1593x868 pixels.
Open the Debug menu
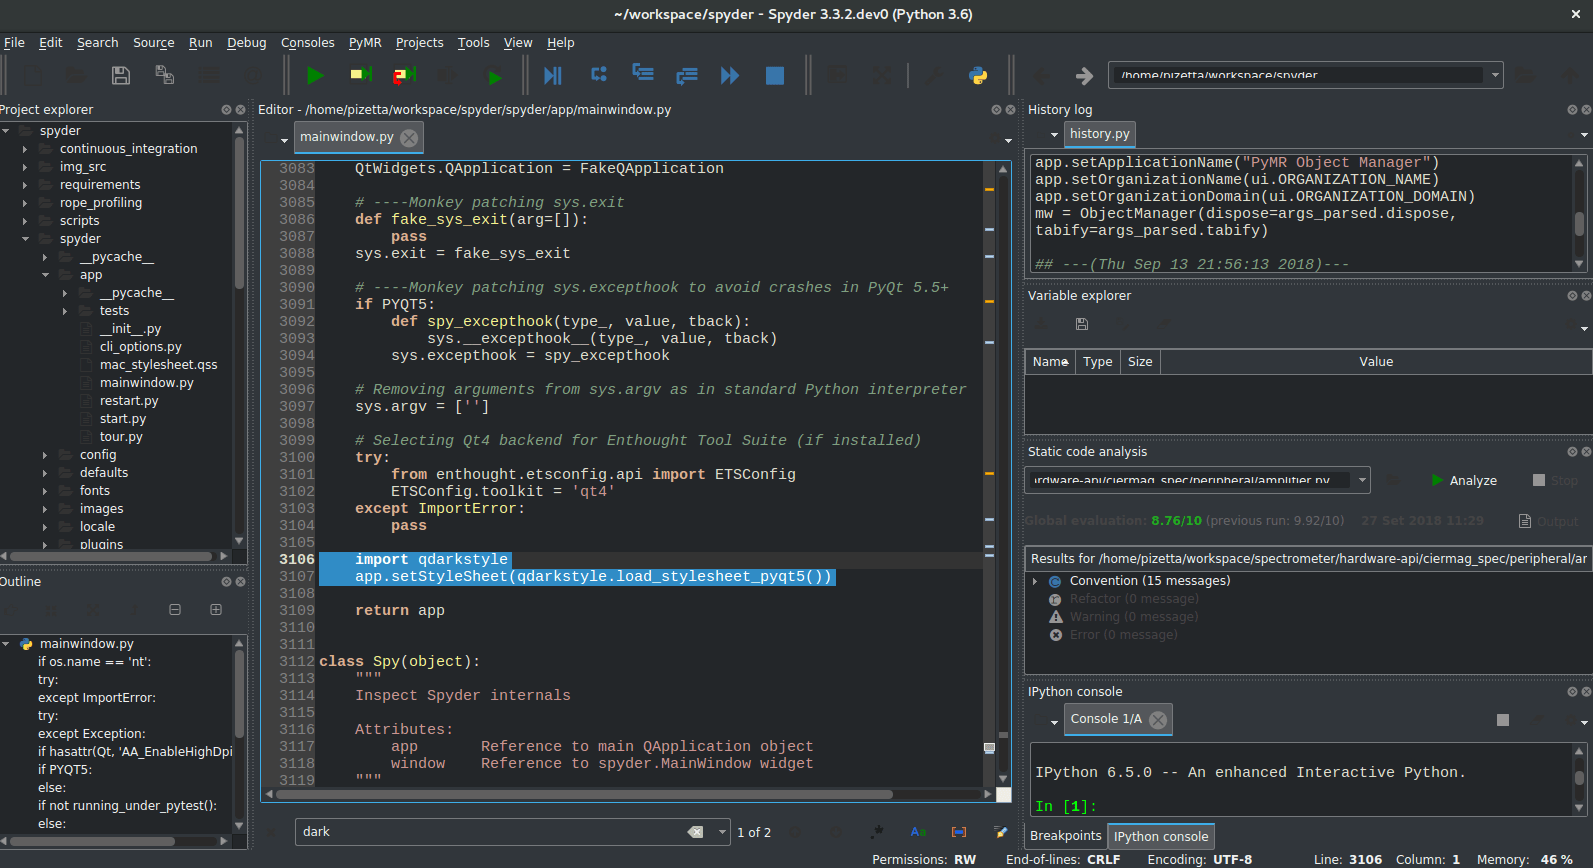(246, 43)
